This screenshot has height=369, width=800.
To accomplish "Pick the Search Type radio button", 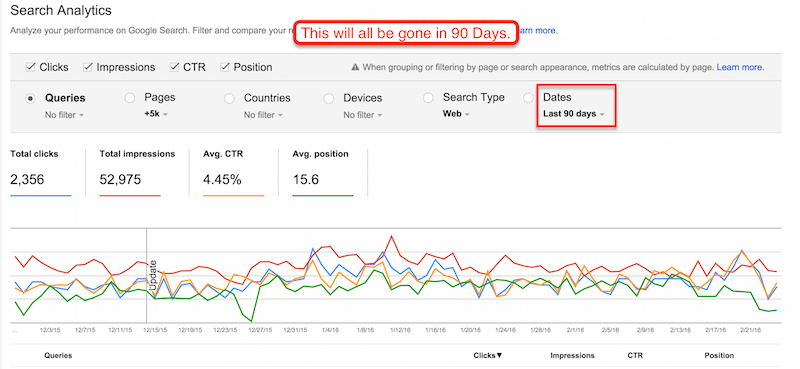I will coord(428,98).
